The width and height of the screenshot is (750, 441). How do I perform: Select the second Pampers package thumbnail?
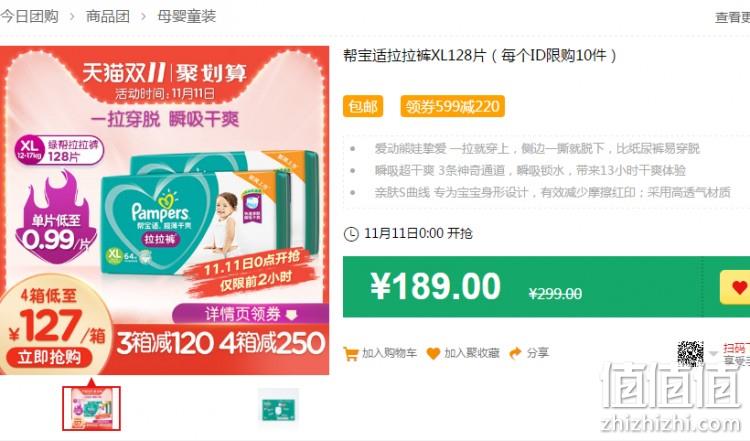278,408
